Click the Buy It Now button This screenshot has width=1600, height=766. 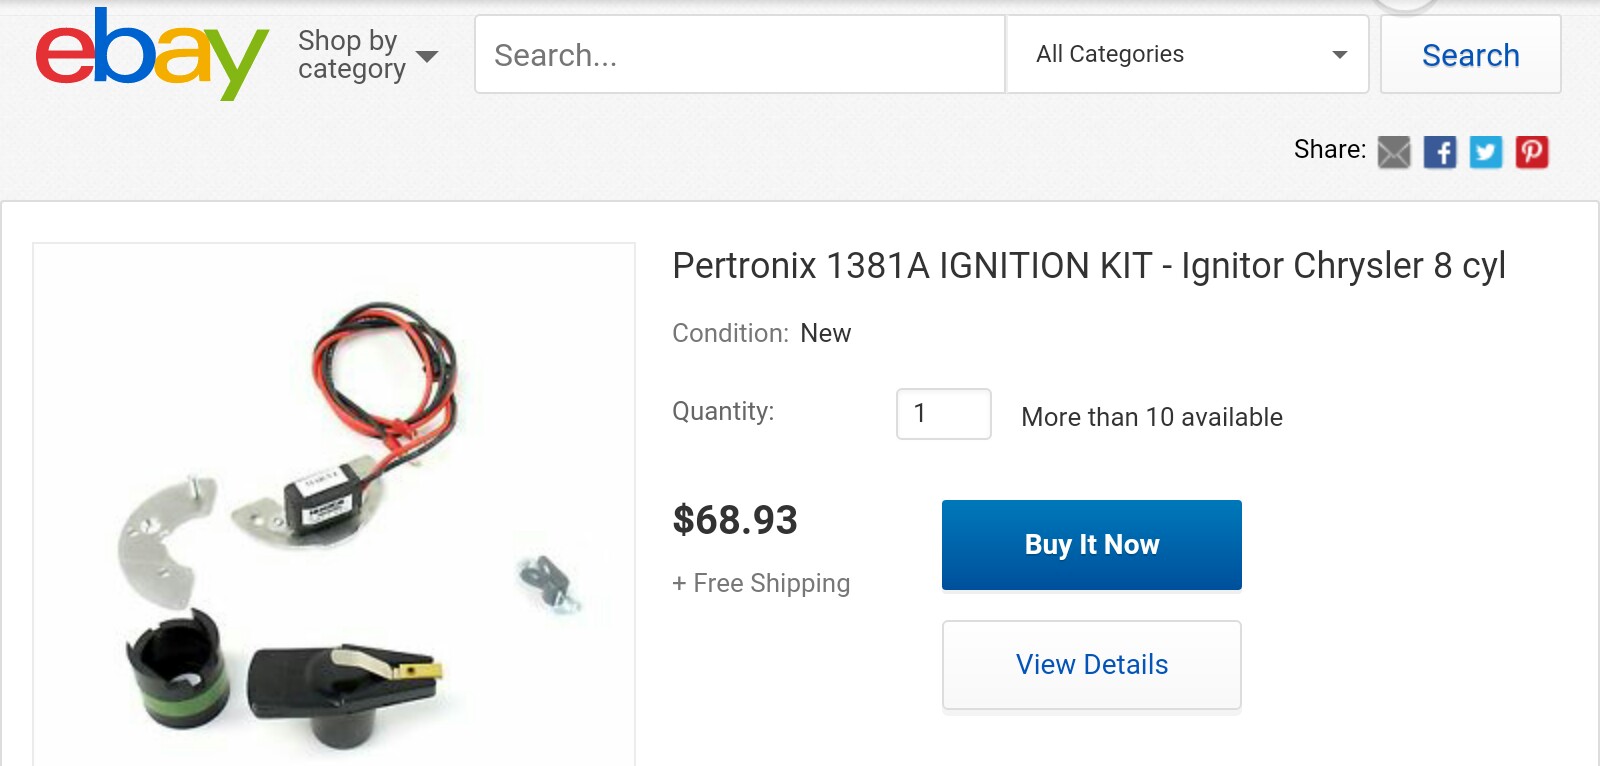[x=1091, y=545]
